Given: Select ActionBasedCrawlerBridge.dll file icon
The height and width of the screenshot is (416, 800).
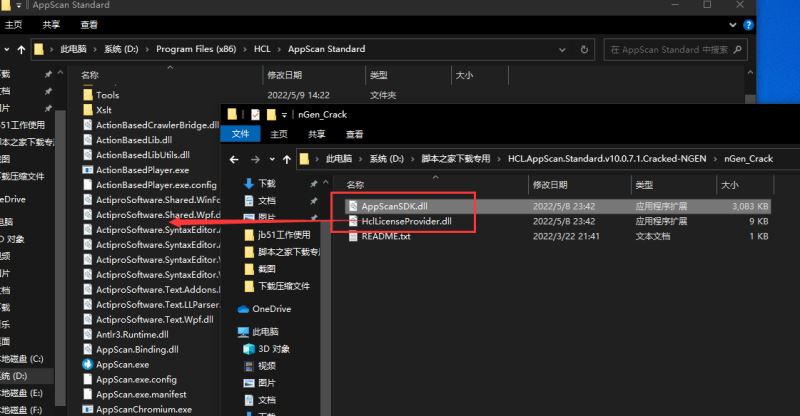Looking at the screenshot, I should click(x=88, y=125).
